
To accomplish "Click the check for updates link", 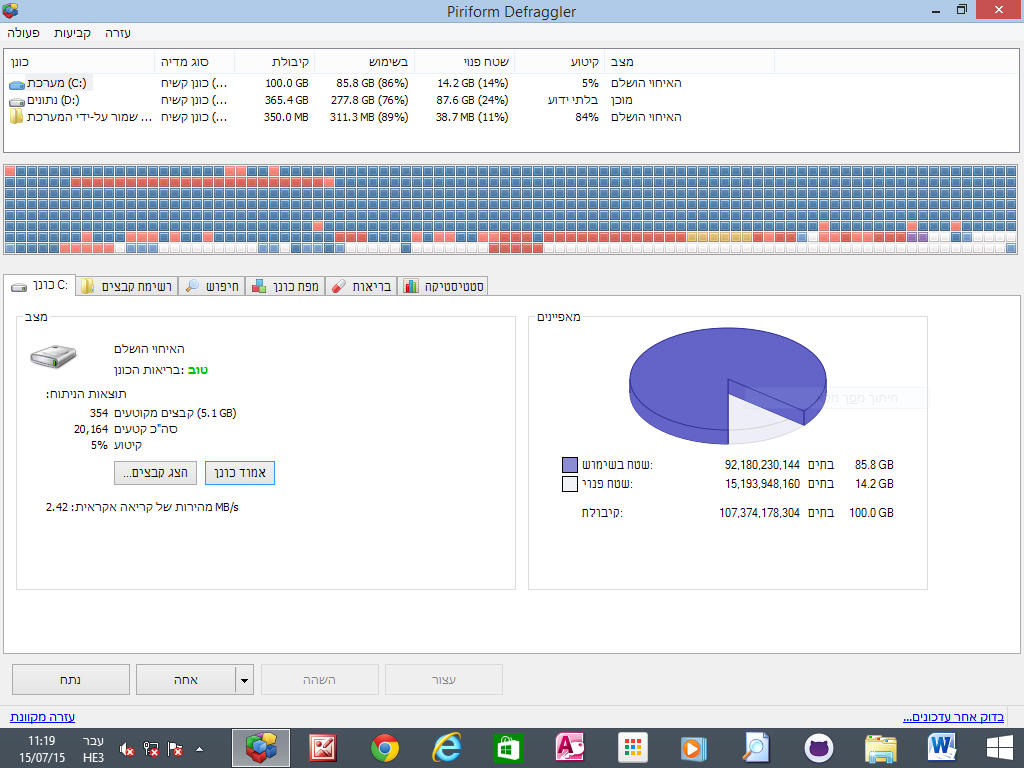I will (x=953, y=717).
